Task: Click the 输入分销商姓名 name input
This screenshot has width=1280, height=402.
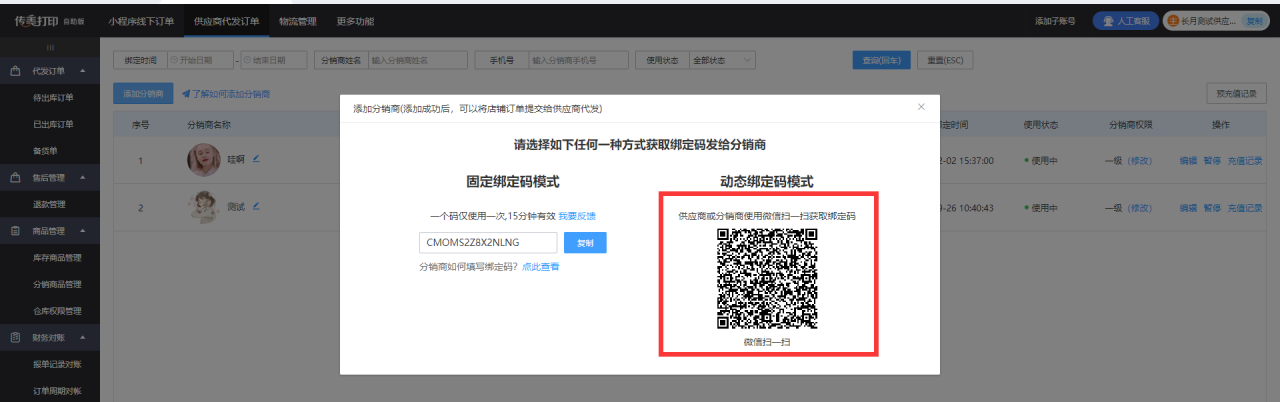Action: pyautogui.click(x=417, y=60)
